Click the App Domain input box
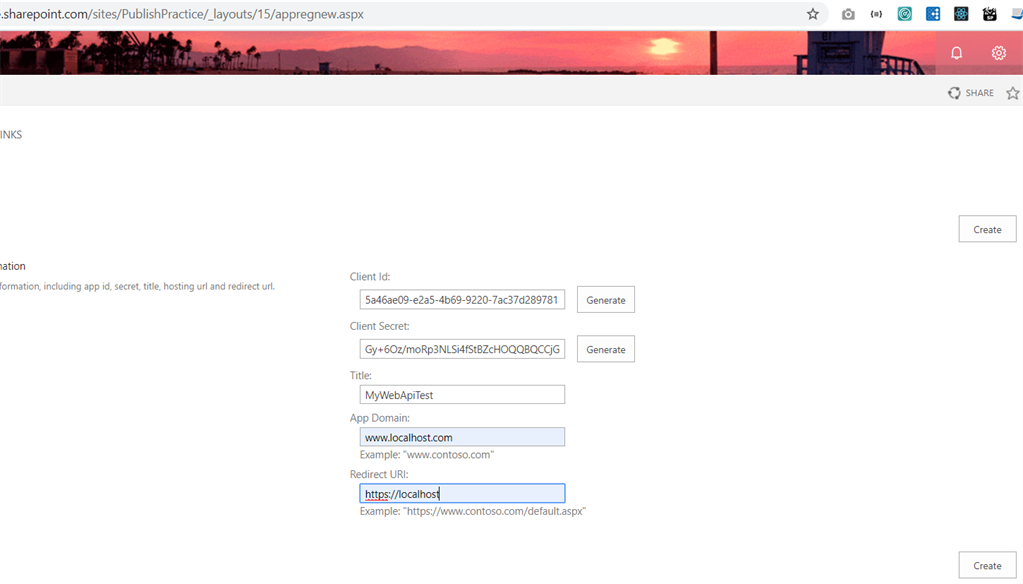Viewport: 1023px width, 584px height. pyautogui.click(x=462, y=436)
